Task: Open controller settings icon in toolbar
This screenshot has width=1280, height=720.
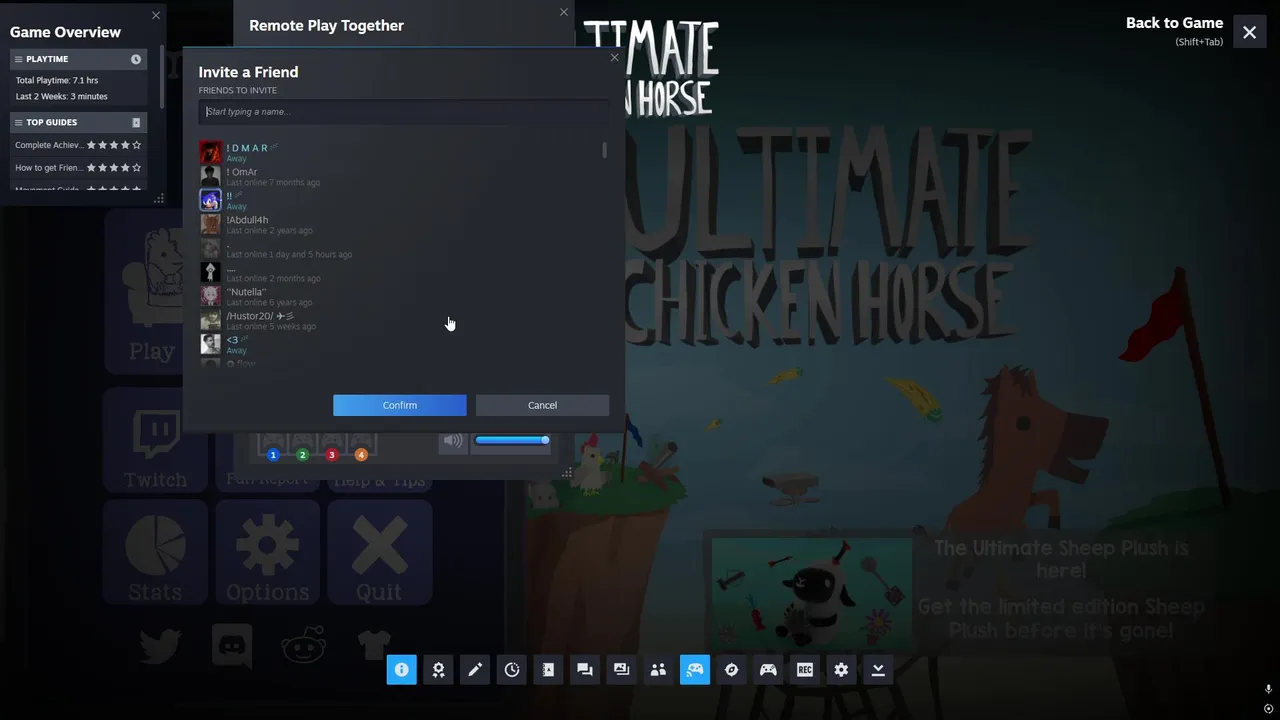Action: pyautogui.click(x=768, y=670)
